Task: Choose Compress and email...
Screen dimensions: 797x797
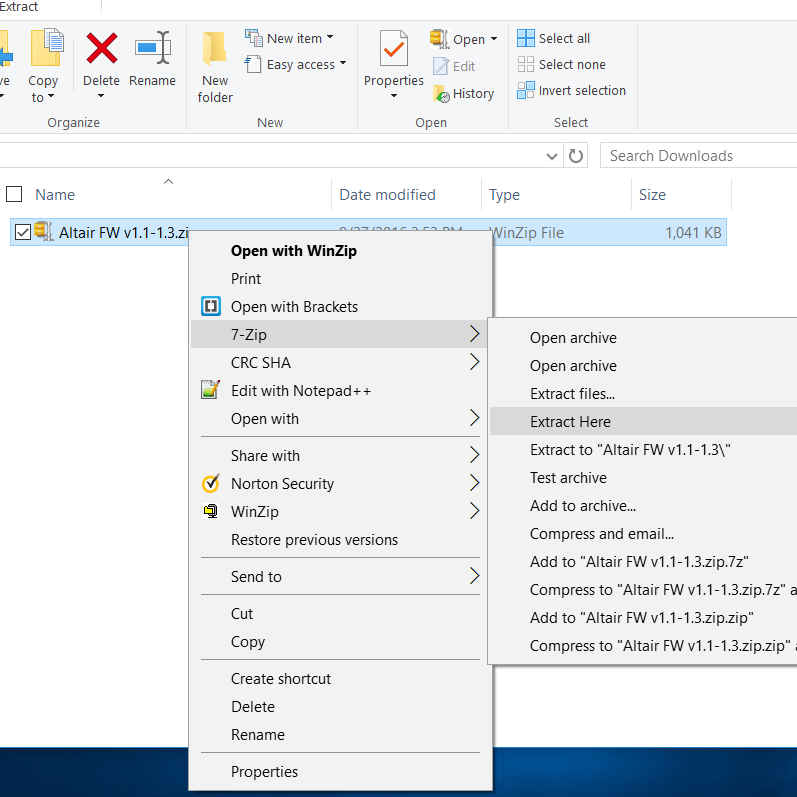Action: pyautogui.click(x=643, y=533)
